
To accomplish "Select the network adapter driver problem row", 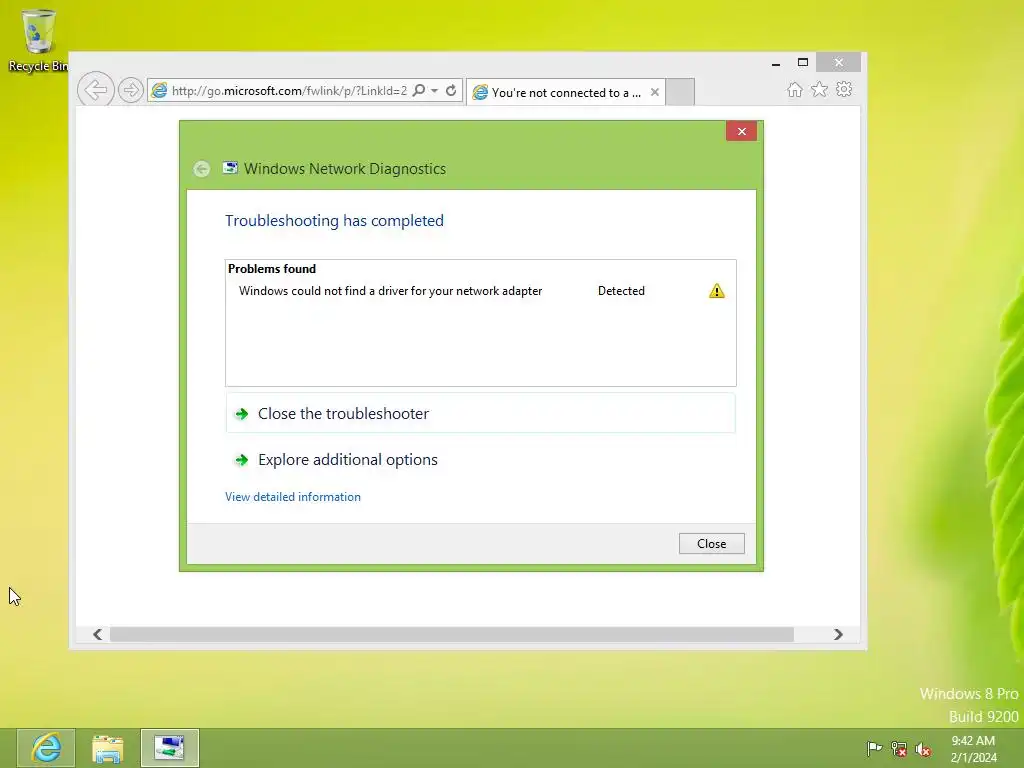I will pos(481,291).
